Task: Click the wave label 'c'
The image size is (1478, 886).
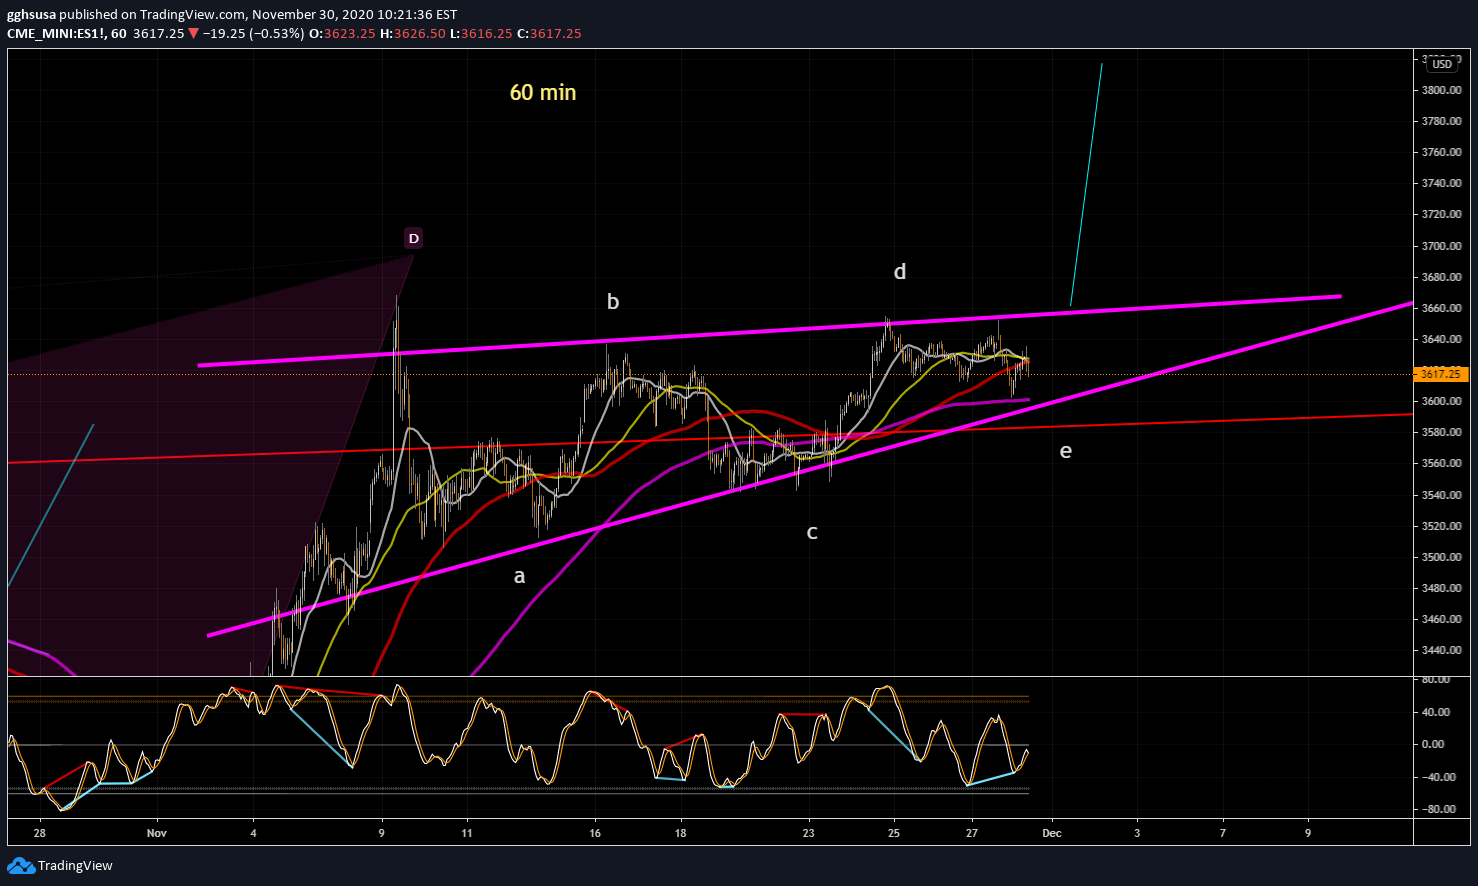Action: (x=812, y=532)
